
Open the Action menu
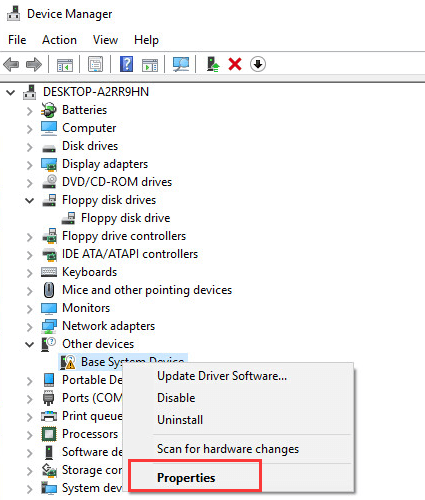[x=59, y=40]
